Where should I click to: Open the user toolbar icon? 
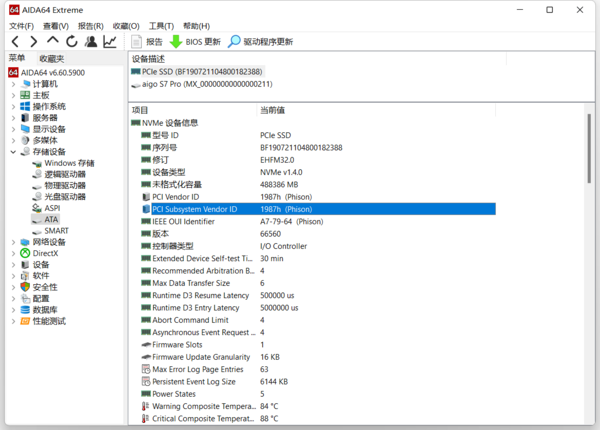91,41
